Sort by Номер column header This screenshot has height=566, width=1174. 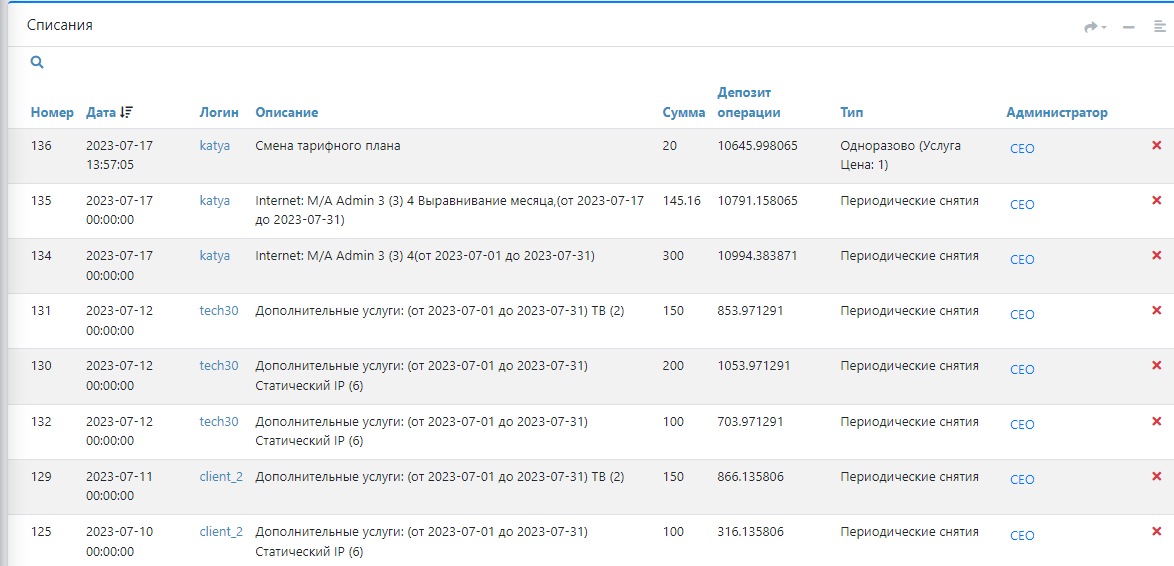52,113
